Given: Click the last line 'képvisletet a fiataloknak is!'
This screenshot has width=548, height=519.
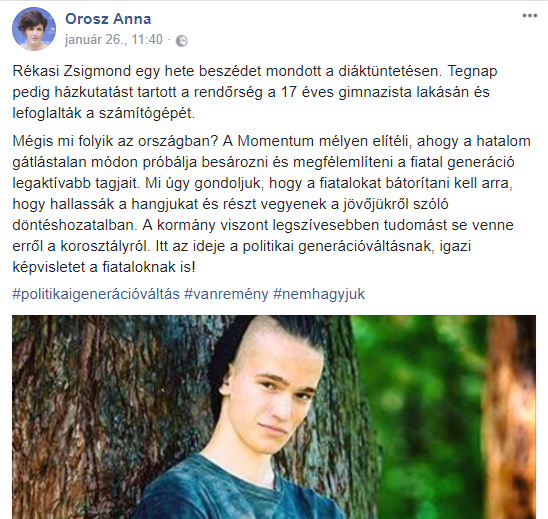Looking at the screenshot, I should pos(104,267).
